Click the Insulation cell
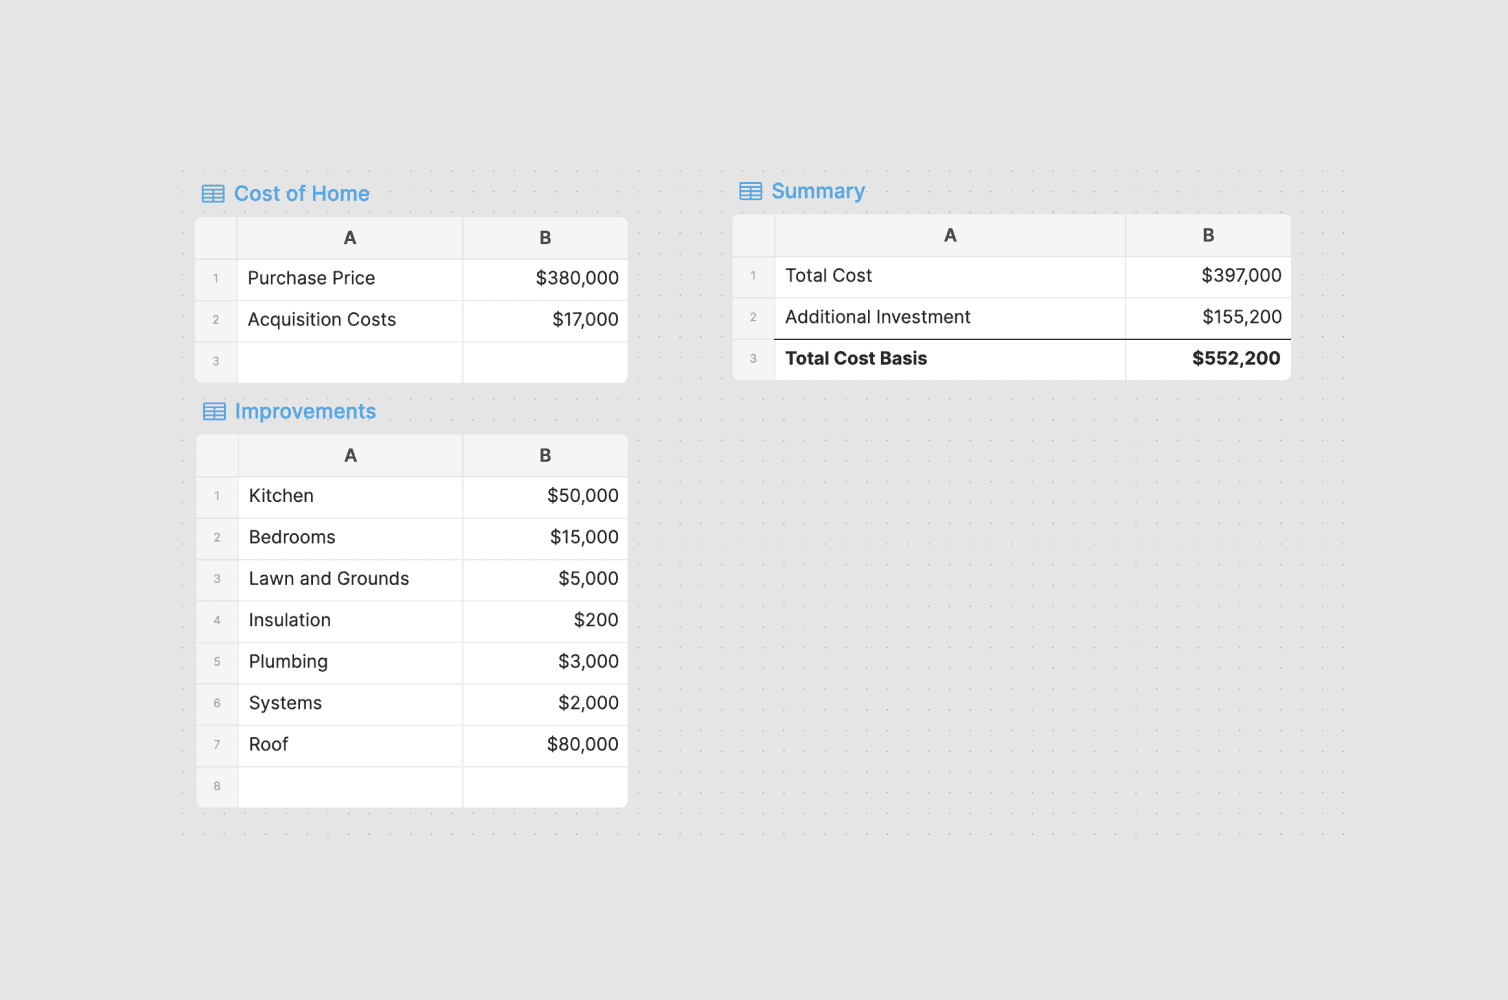The height and width of the screenshot is (1000, 1508). [x=350, y=621]
